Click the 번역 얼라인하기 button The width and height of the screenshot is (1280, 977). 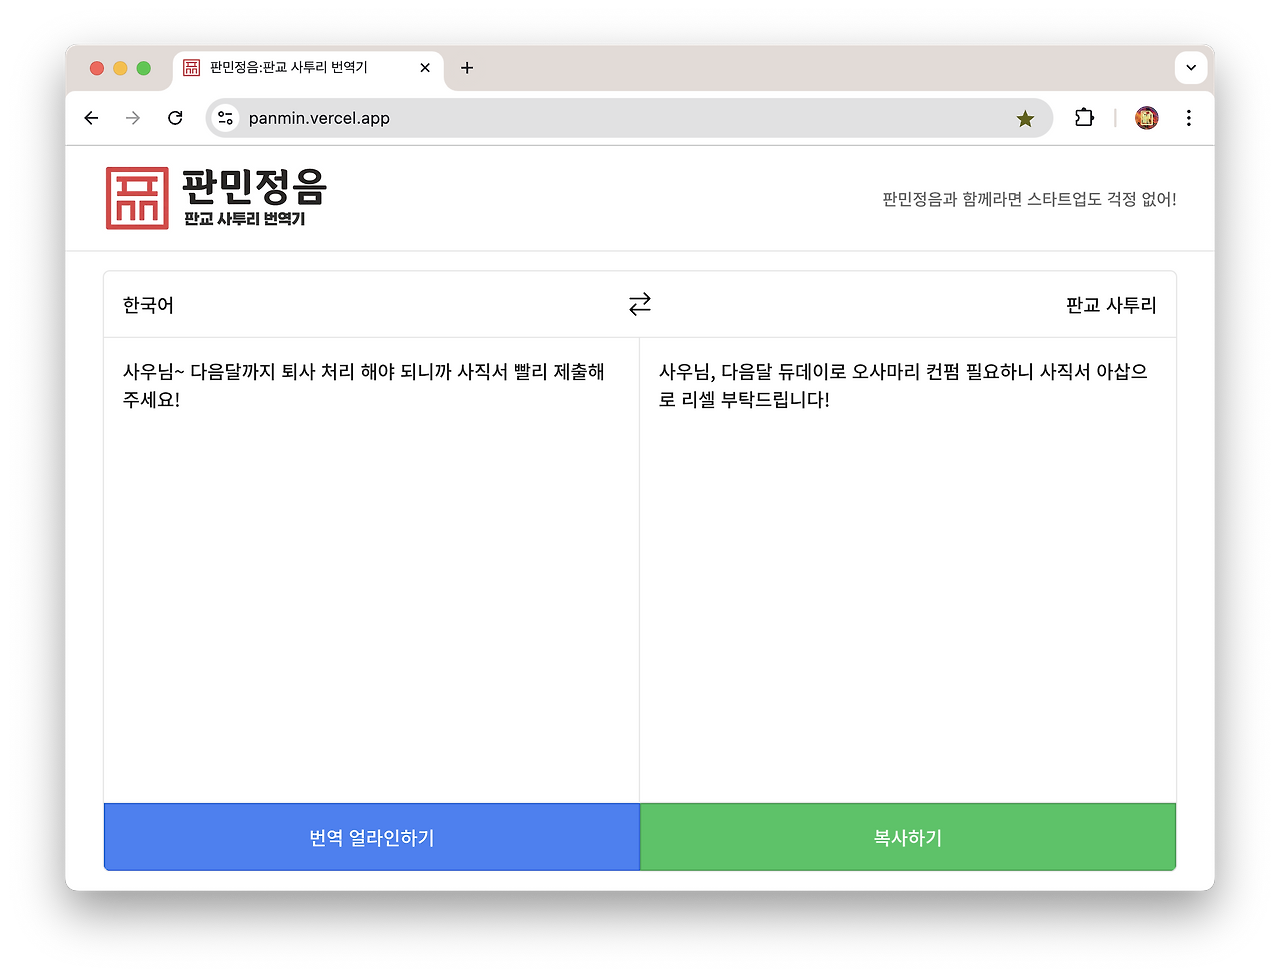pyautogui.click(x=372, y=837)
